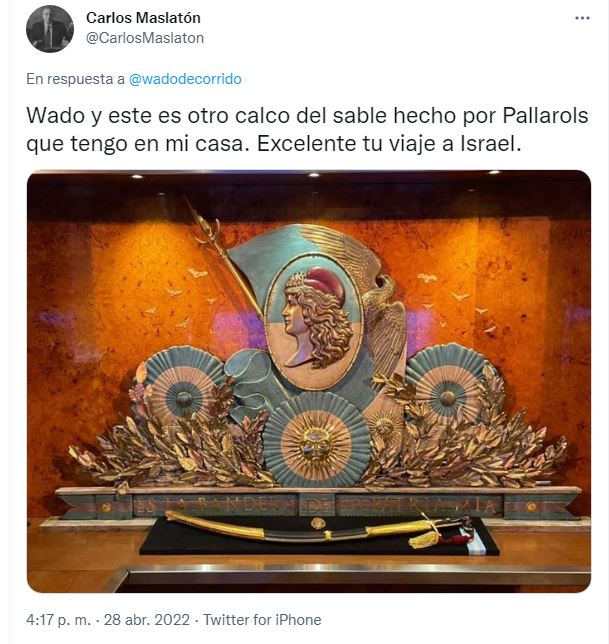The width and height of the screenshot is (609, 644).
Task: Click the 28 abr. 2022 date
Action: 147,619
